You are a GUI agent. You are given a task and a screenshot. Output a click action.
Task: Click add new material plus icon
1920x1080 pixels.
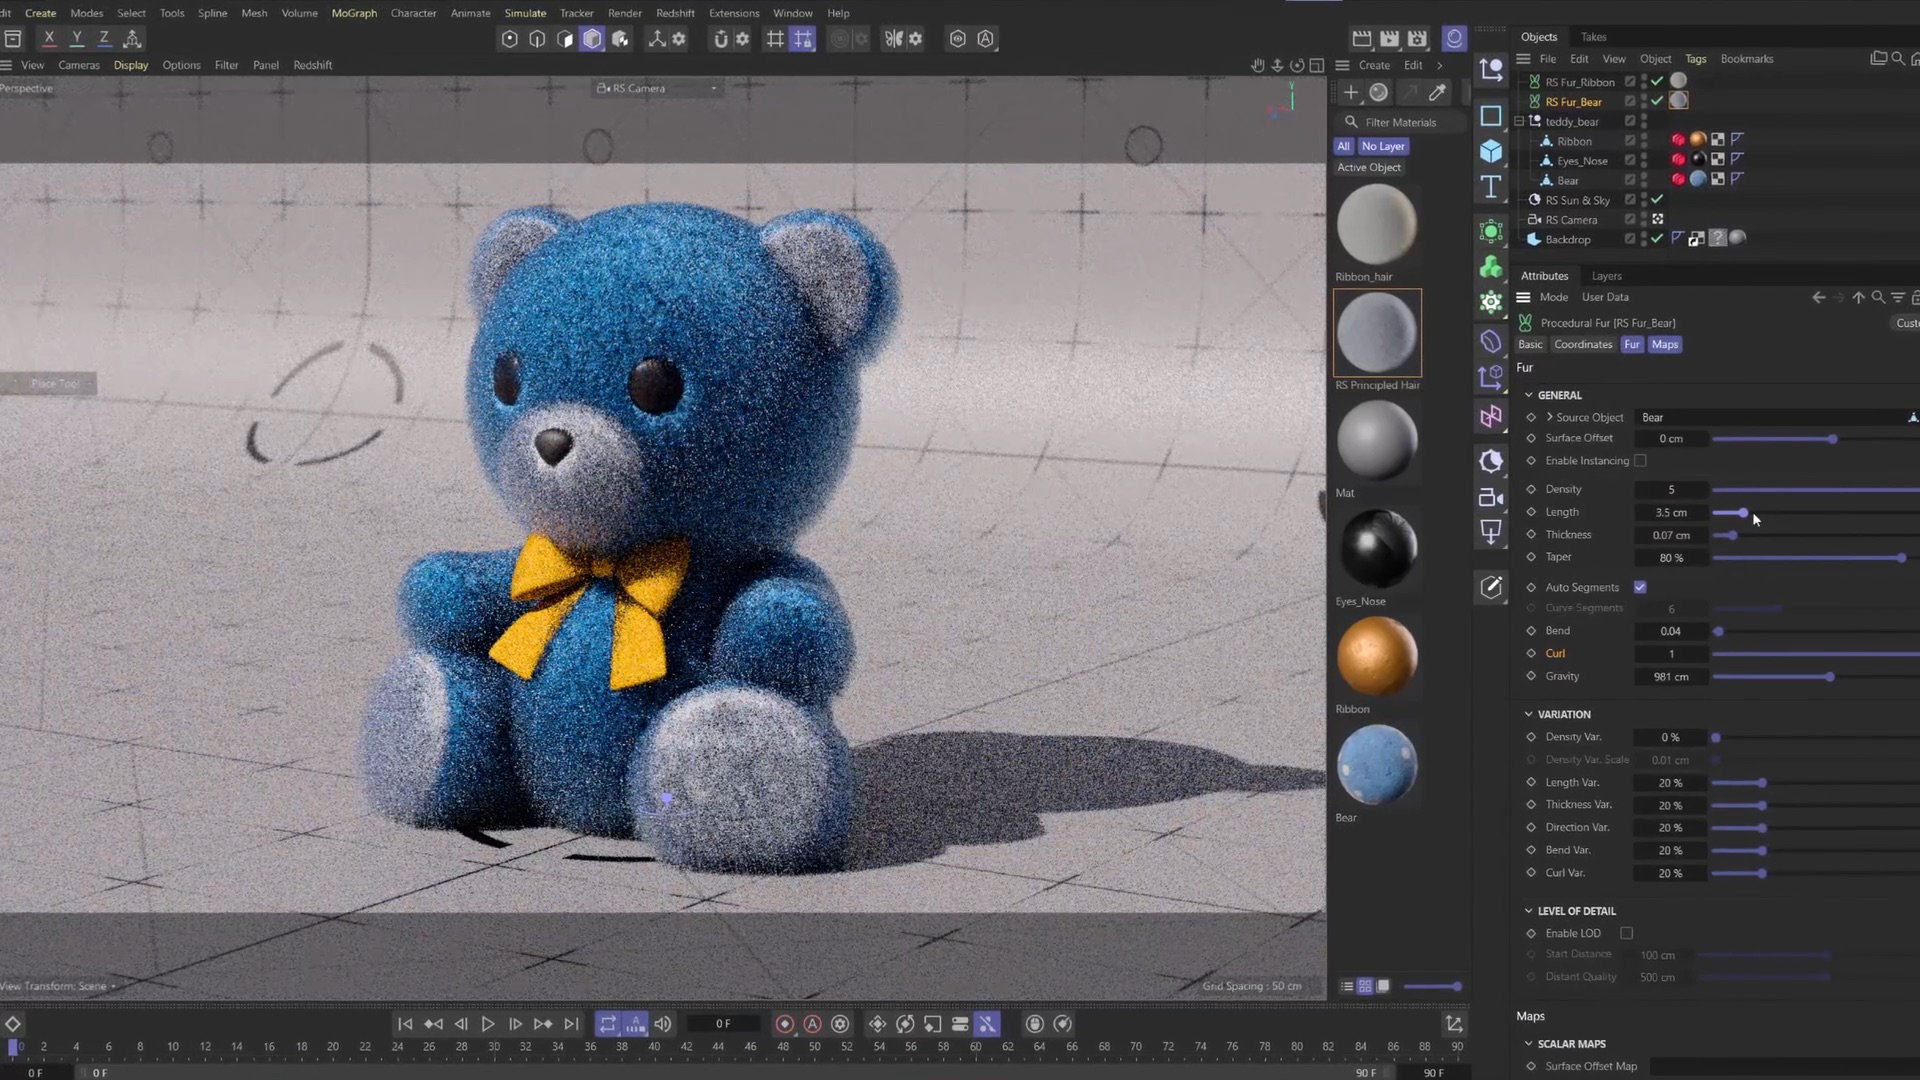click(1350, 92)
